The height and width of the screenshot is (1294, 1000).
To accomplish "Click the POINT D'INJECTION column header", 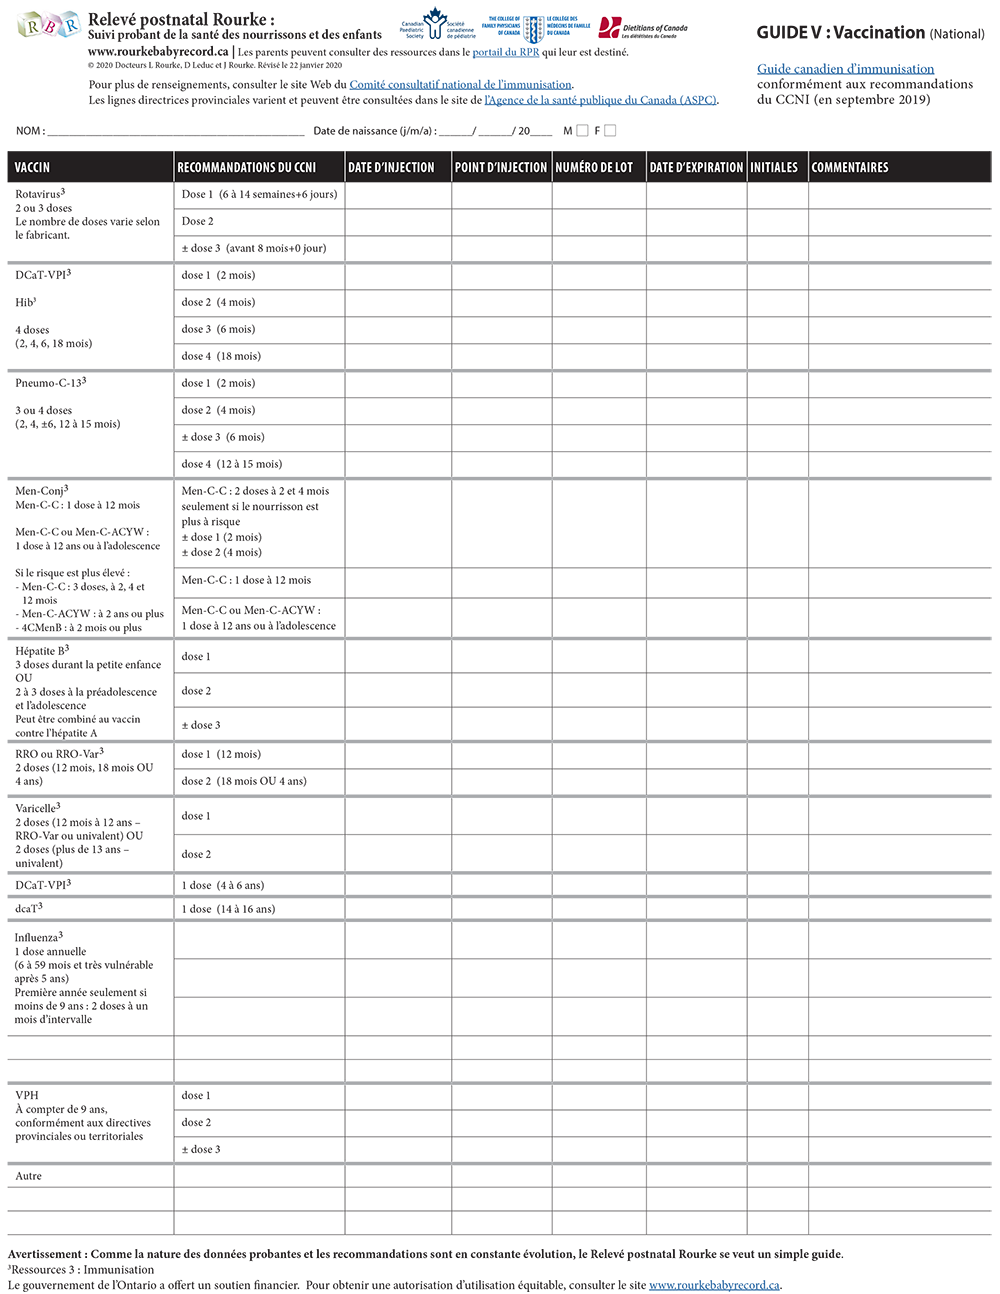I will (501, 167).
